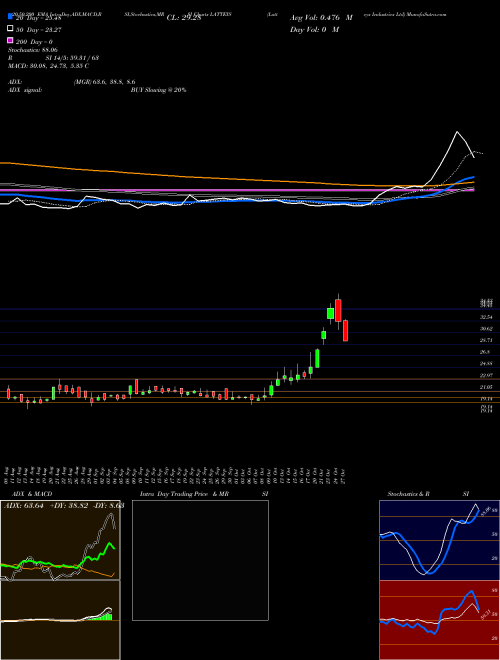500x660 pixels.
Task: Click the 22.97 price axis label
Action: [x=487, y=375]
